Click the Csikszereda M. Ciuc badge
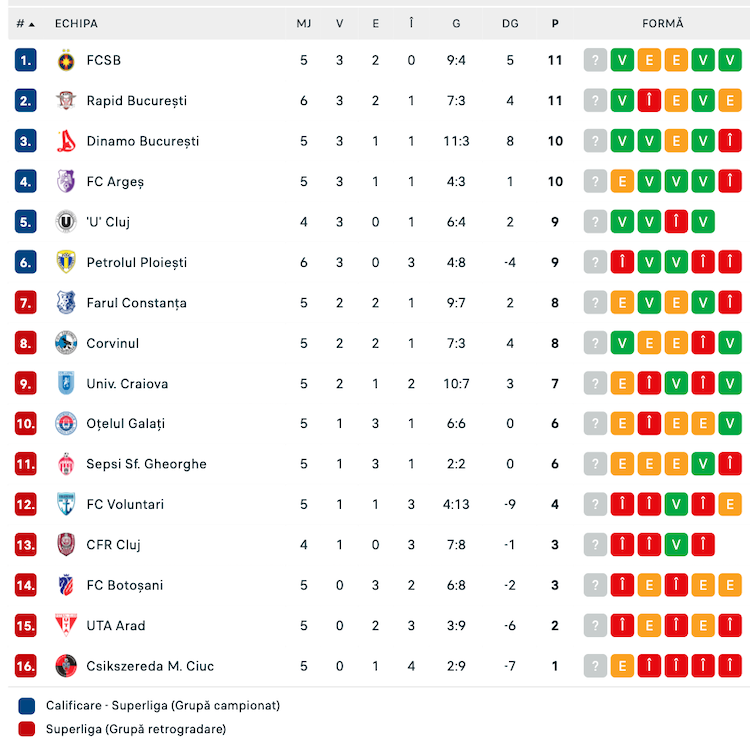Image resolution: width=750 pixels, height=744 pixels. point(66,666)
